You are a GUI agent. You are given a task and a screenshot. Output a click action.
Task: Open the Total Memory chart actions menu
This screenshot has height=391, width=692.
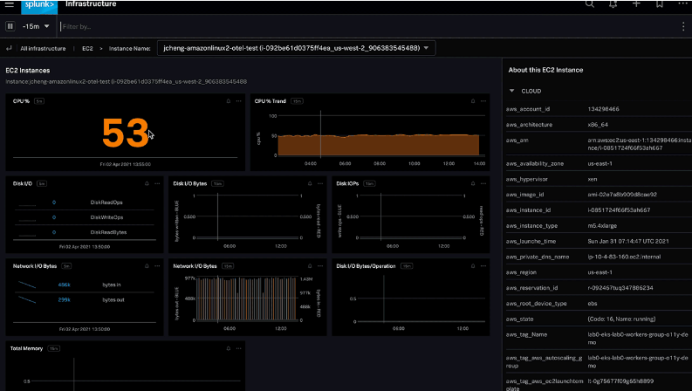[x=239, y=349]
